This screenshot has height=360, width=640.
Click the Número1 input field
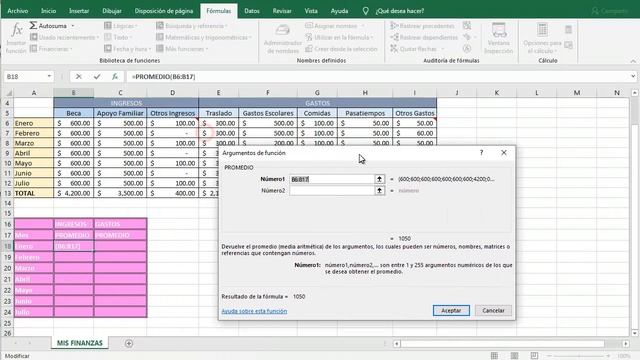point(332,179)
